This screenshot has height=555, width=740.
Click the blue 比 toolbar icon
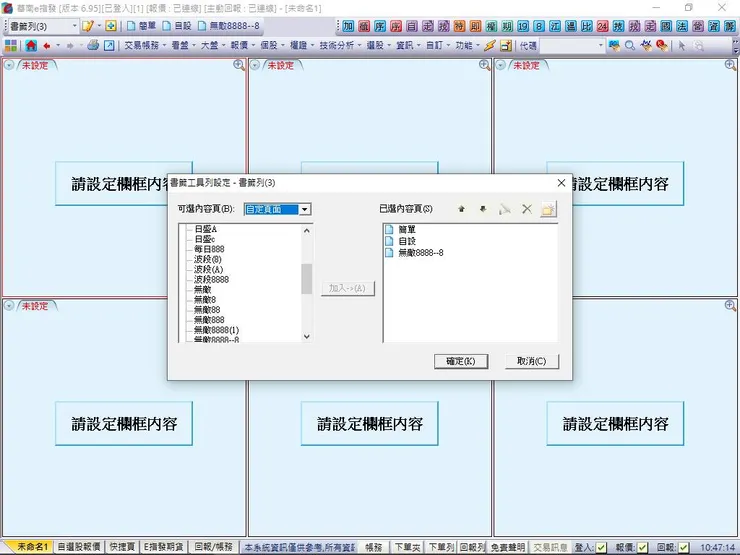[587, 26]
